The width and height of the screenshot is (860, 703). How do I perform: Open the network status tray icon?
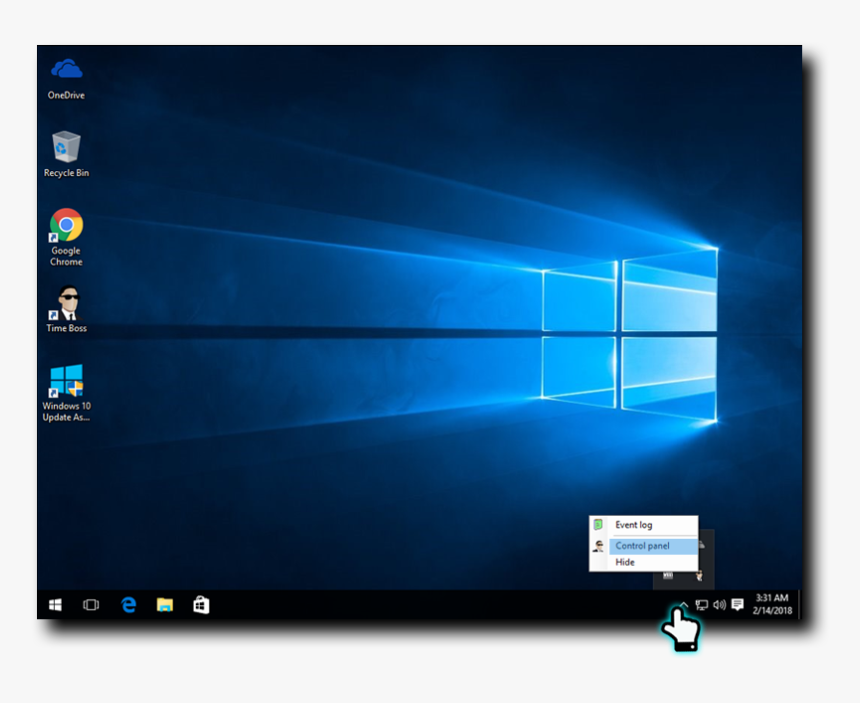[x=701, y=605]
